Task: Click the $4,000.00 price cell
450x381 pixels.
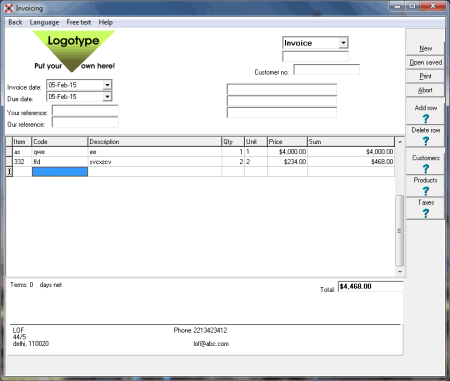Action: (287, 152)
